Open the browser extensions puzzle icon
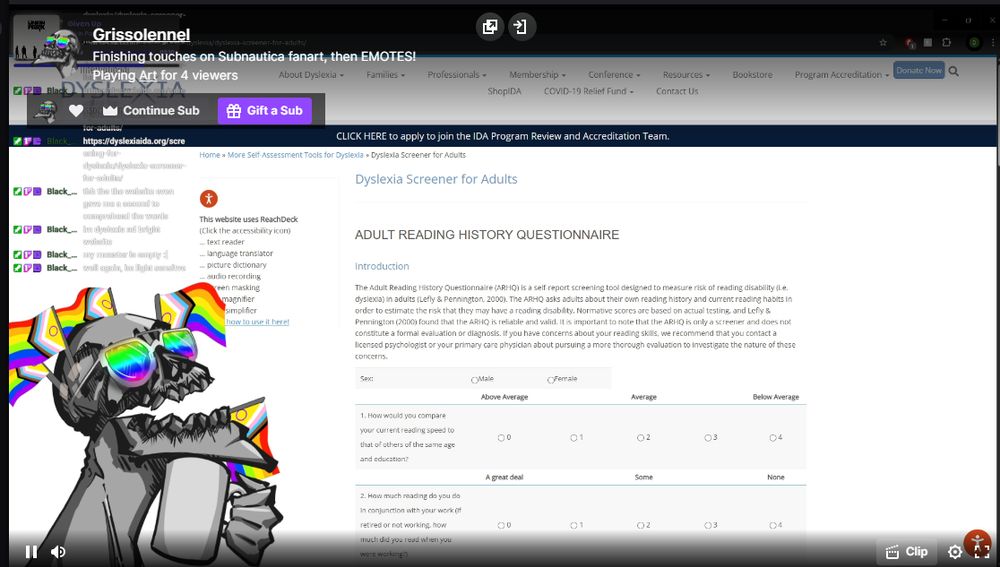The image size is (1000, 567). pos(946,43)
